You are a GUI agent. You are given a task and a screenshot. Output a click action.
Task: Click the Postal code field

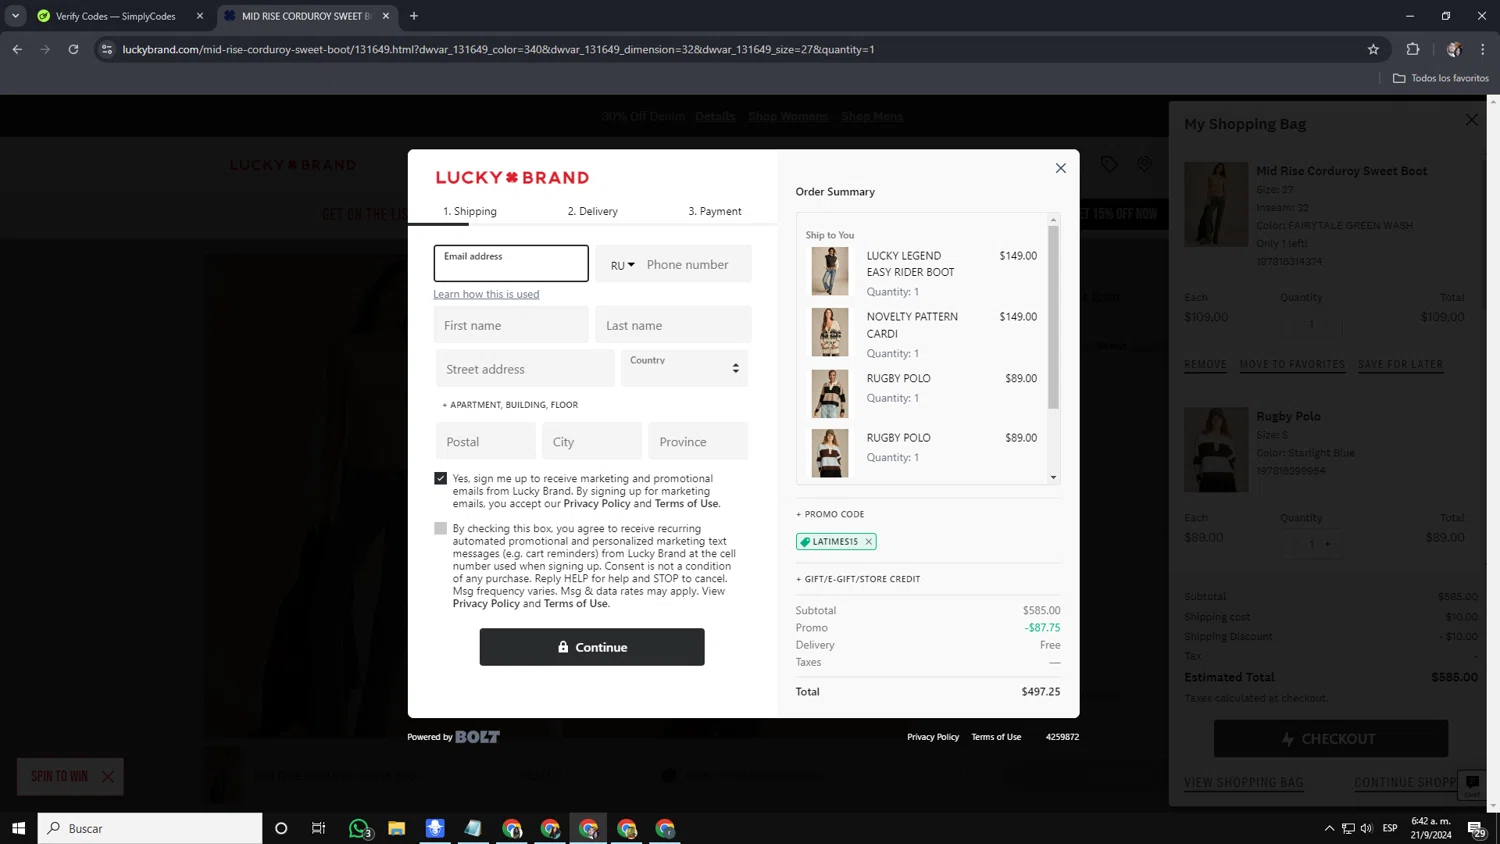pos(486,441)
